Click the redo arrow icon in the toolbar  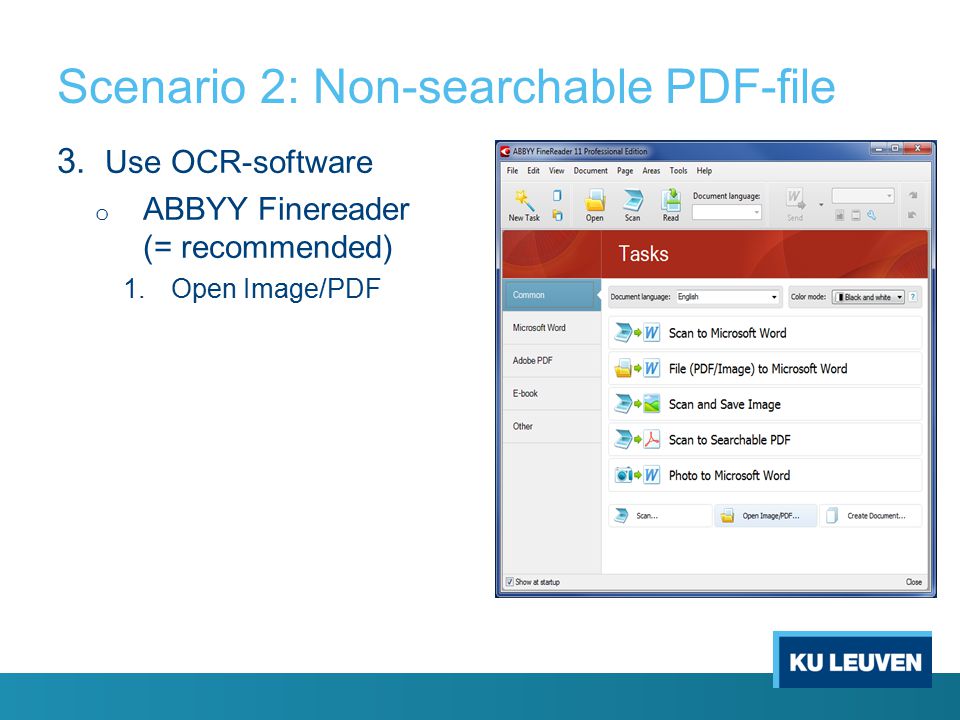coord(913,195)
